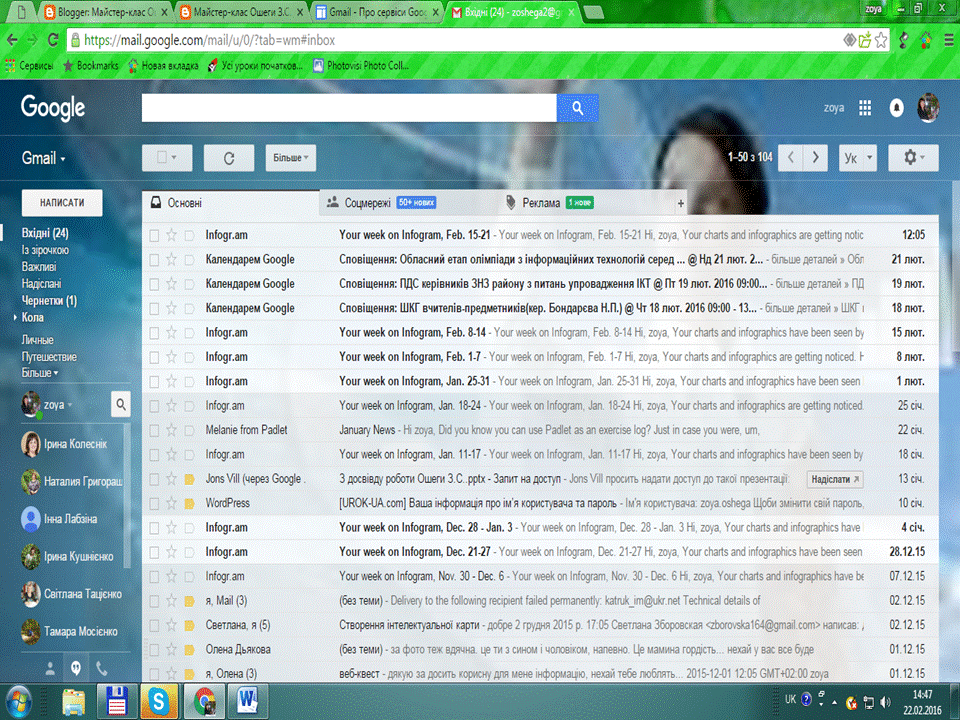This screenshot has height=720, width=960.
Task: Go back in browser
Action: pos(12,40)
